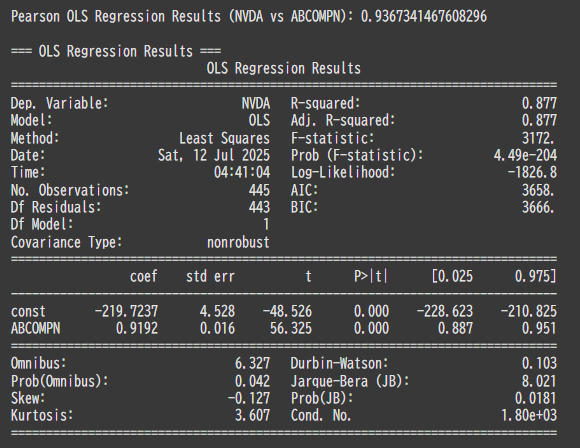
Task: Click the Date value Sat, 12 Jul 2025
Action: (214, 155)
